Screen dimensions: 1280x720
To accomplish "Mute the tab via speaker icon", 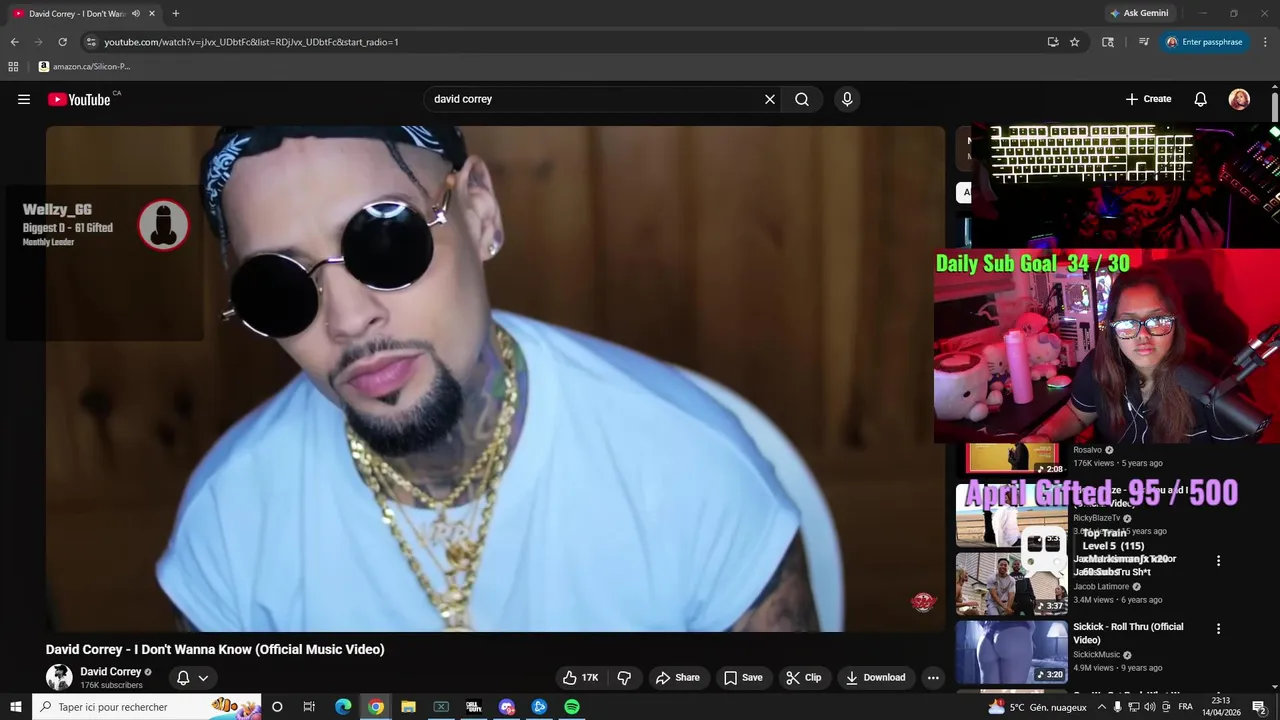I will coord(136,14).
